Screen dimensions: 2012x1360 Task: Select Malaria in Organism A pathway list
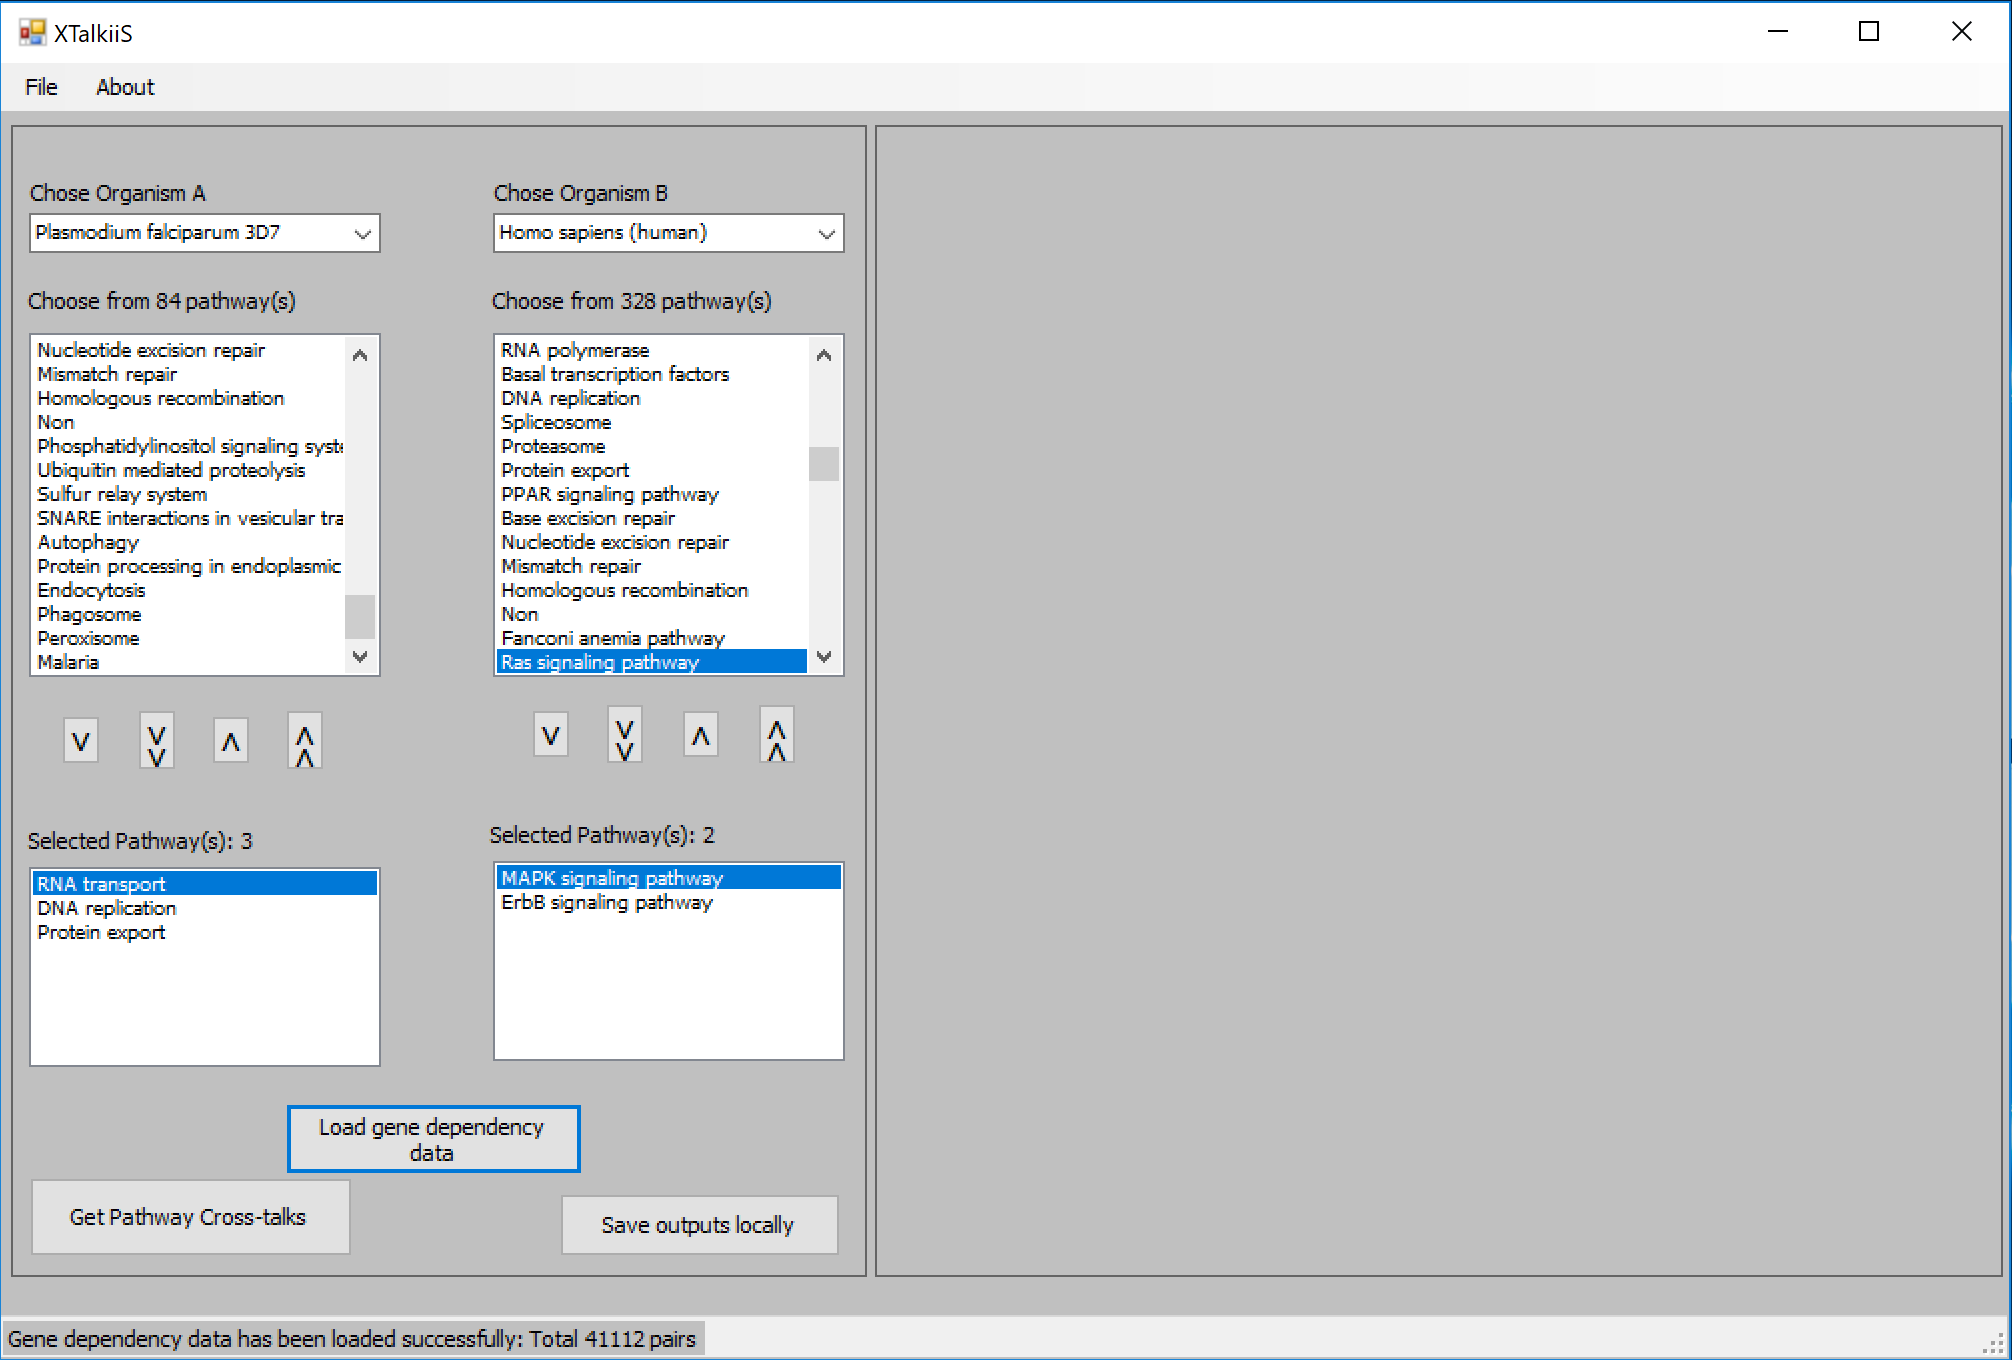[x=68, y=662]
